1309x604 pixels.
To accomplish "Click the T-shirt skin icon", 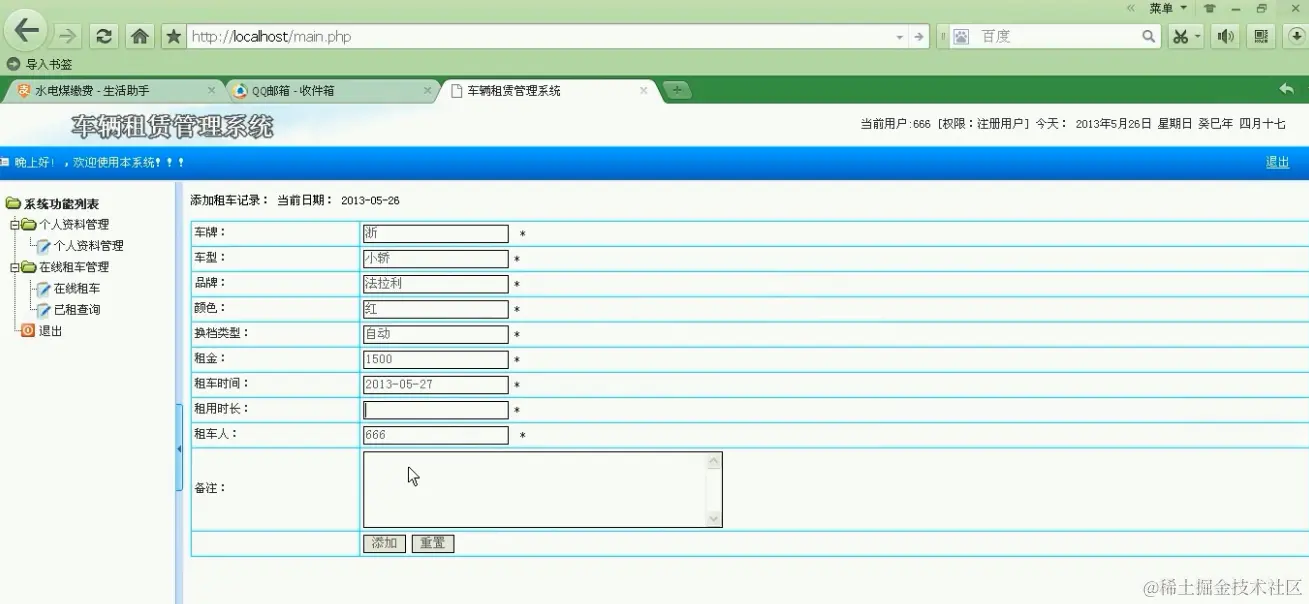I will click(1210, 8).
